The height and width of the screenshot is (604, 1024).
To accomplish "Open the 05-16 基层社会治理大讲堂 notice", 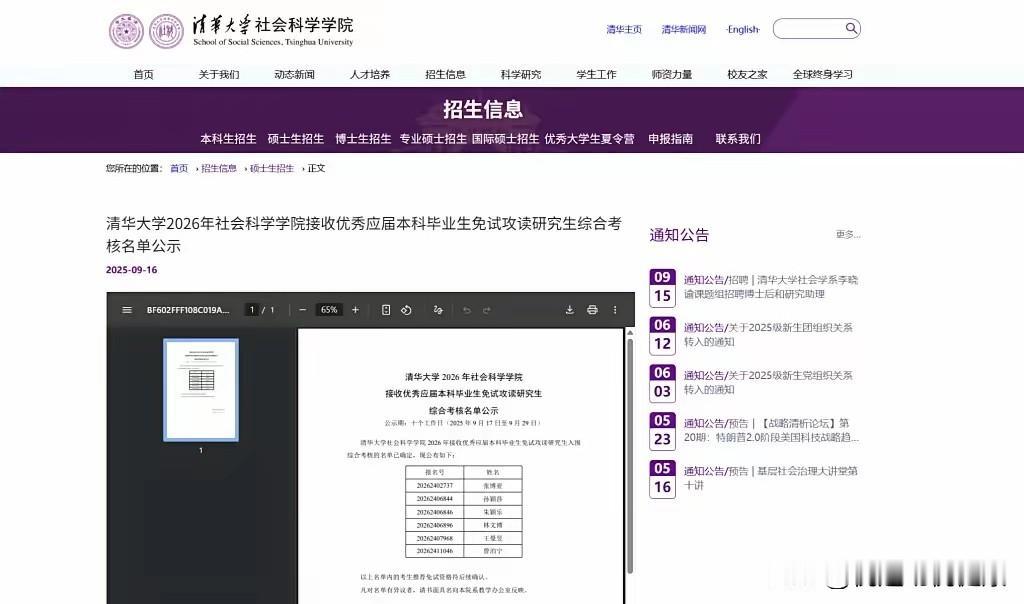I will point(771,478).
